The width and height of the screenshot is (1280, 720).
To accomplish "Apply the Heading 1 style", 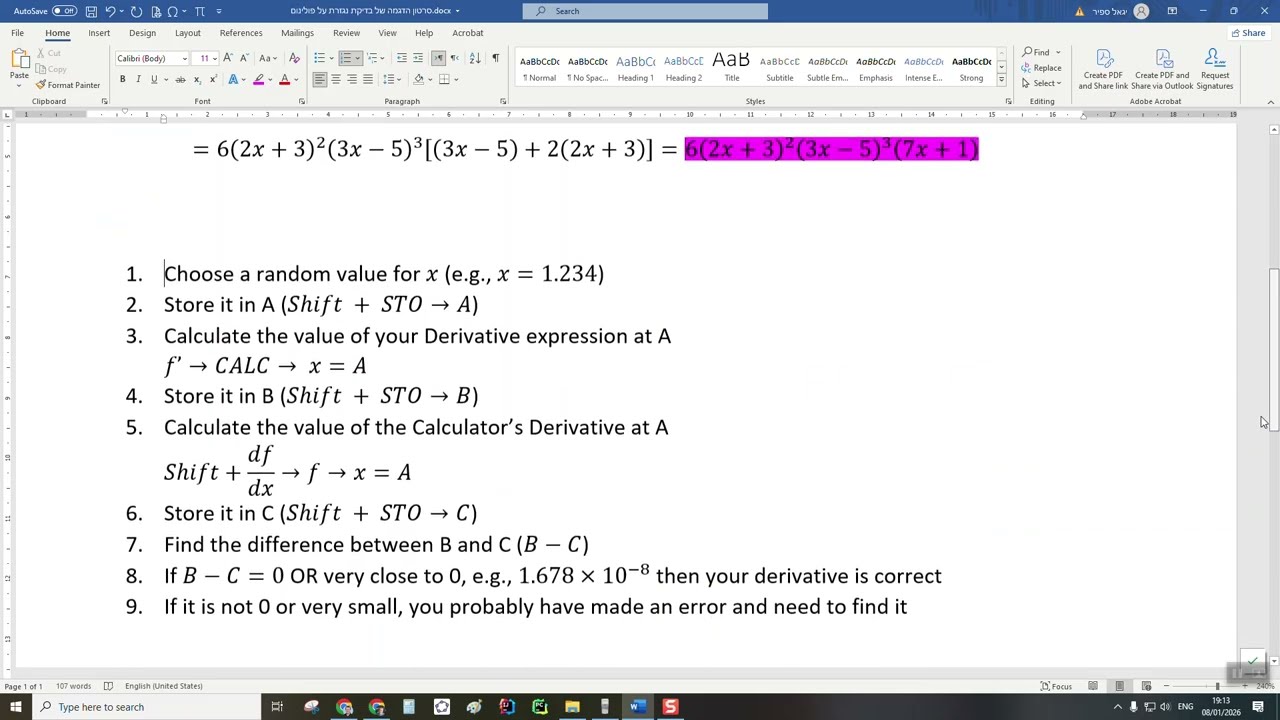I will [635, 68].
